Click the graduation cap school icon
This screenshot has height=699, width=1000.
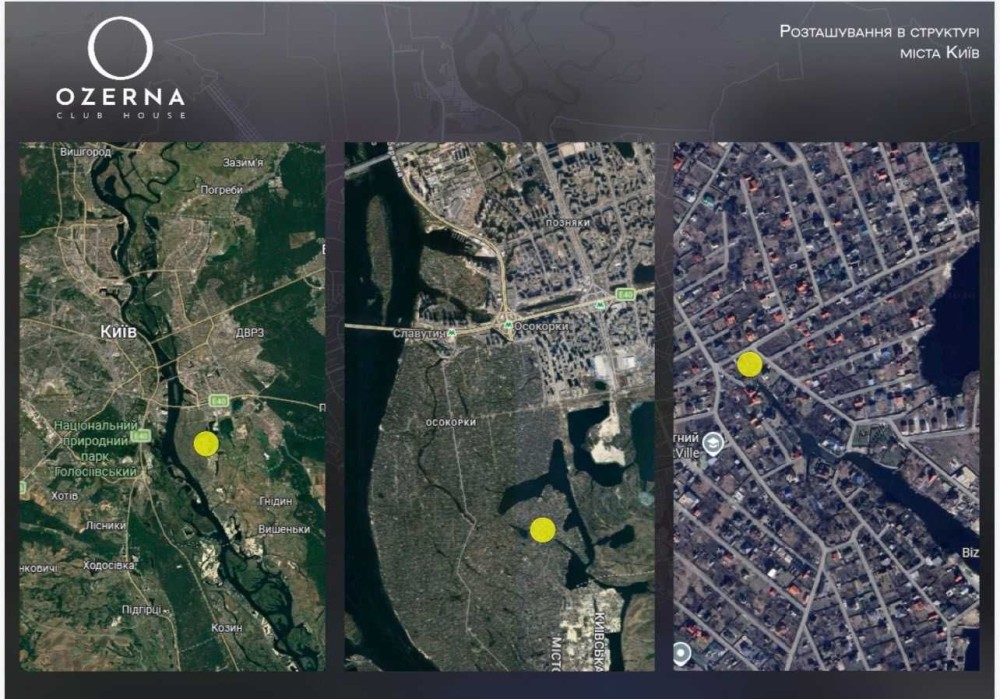click(x=712, y=442)
